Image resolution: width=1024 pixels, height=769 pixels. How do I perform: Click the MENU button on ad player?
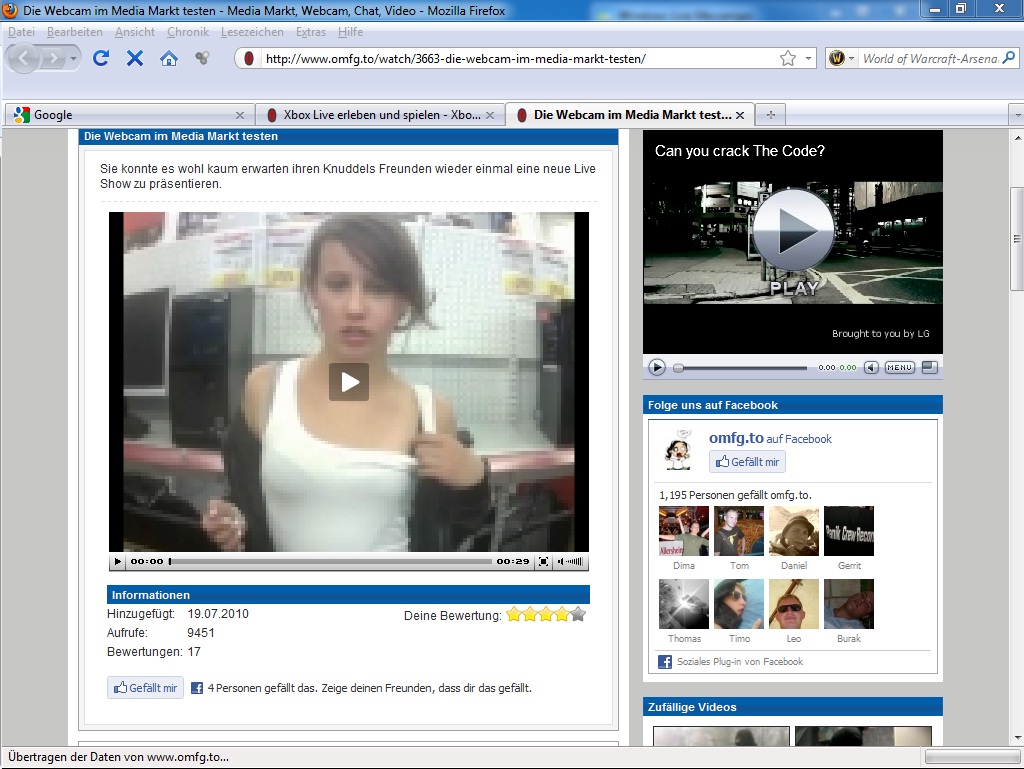point(899,368)
